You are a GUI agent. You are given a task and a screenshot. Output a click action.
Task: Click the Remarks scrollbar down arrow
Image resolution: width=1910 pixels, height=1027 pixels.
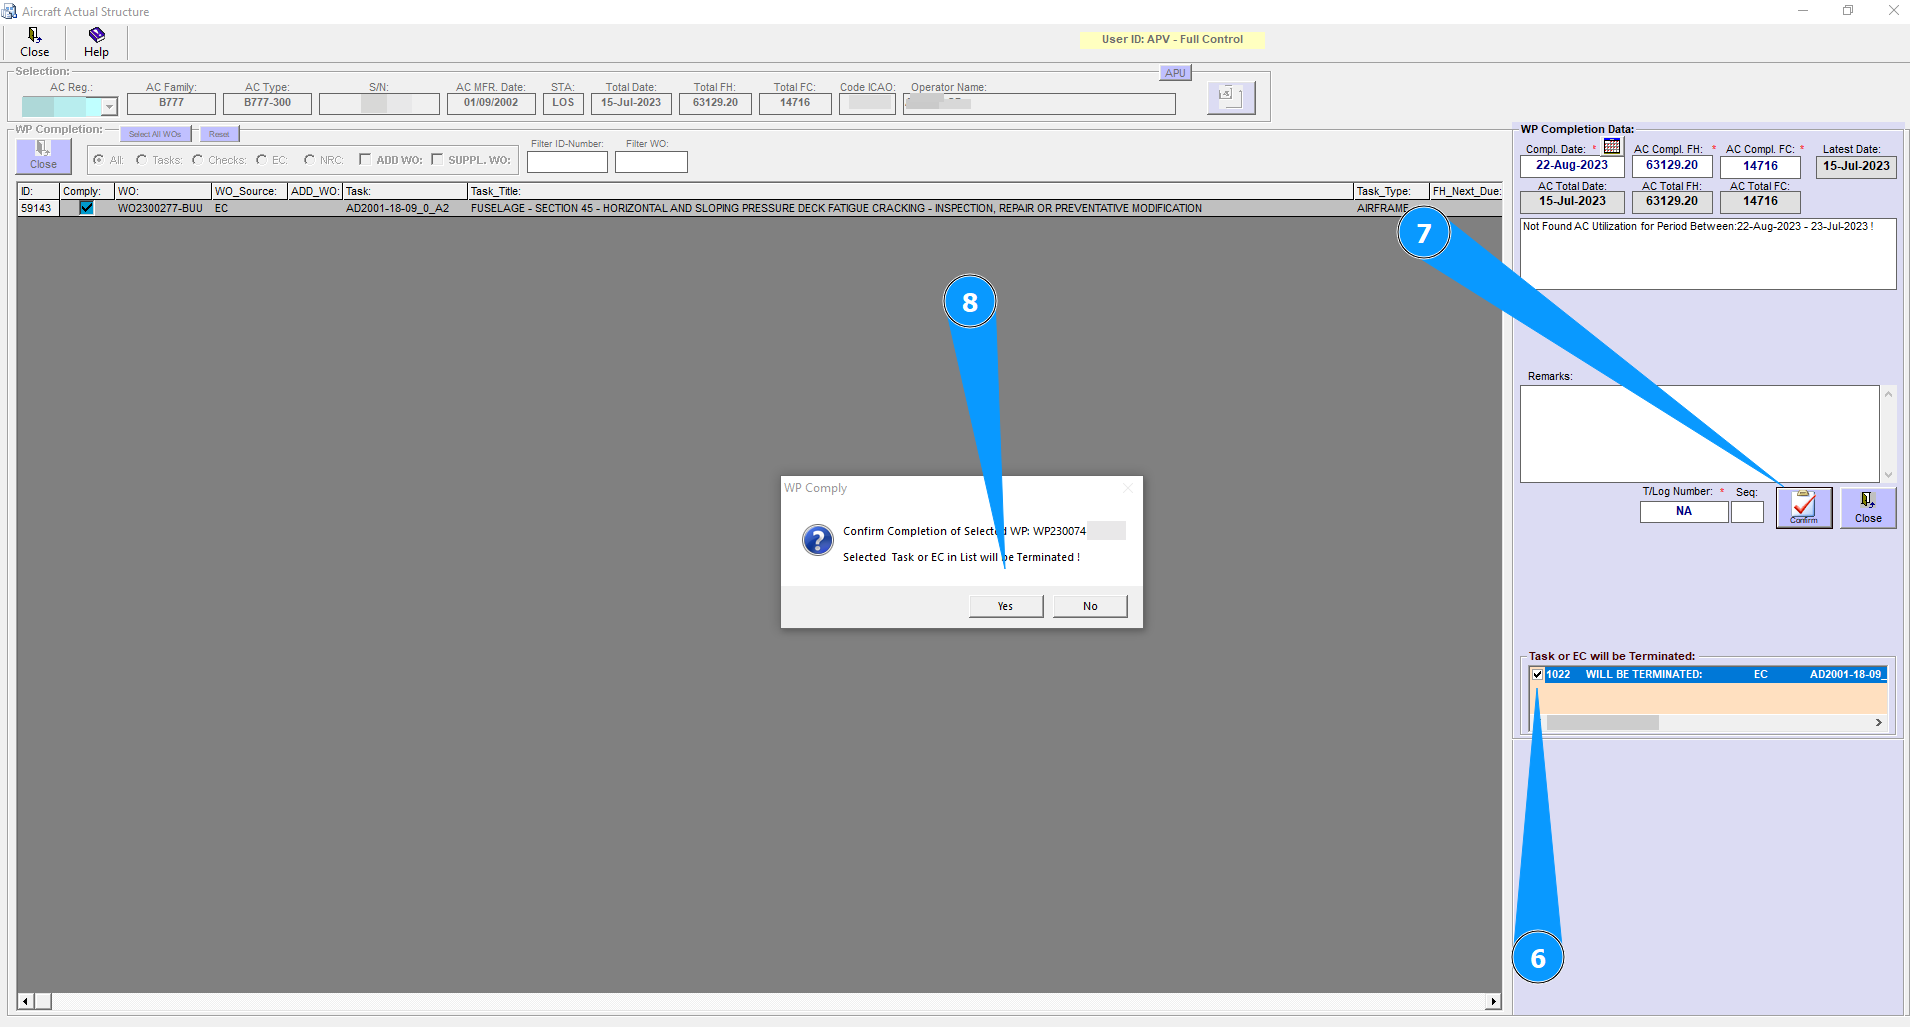tap(1889, 475)
